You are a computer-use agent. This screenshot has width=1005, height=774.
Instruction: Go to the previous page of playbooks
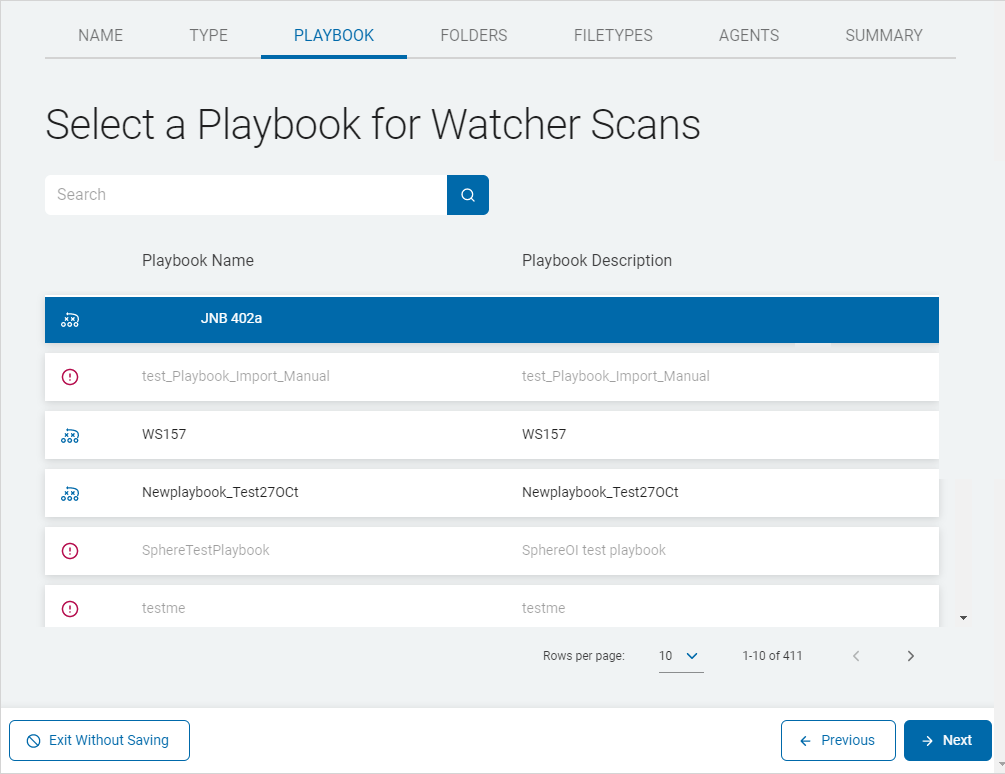pyautogui.click(x=856, y=656)
